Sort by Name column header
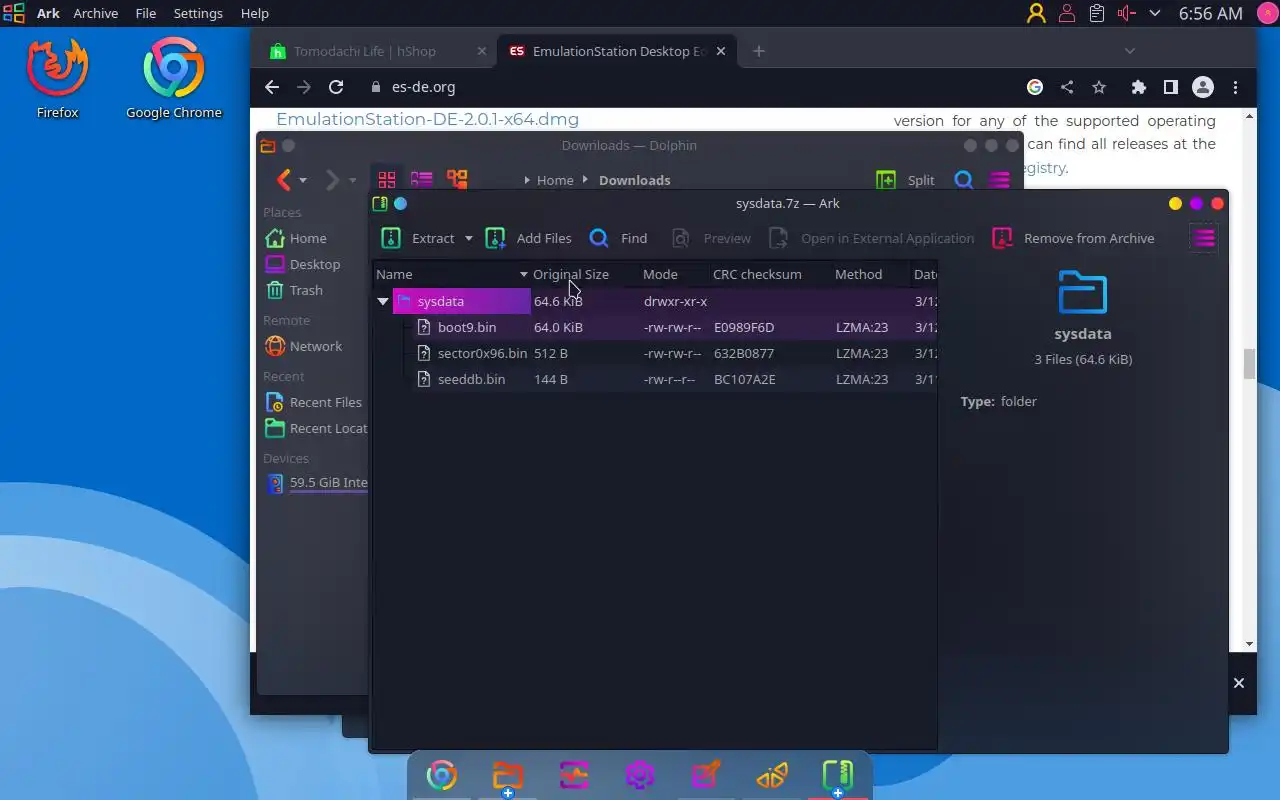Viewport: 1280px width, 800px height. (452, 274)
